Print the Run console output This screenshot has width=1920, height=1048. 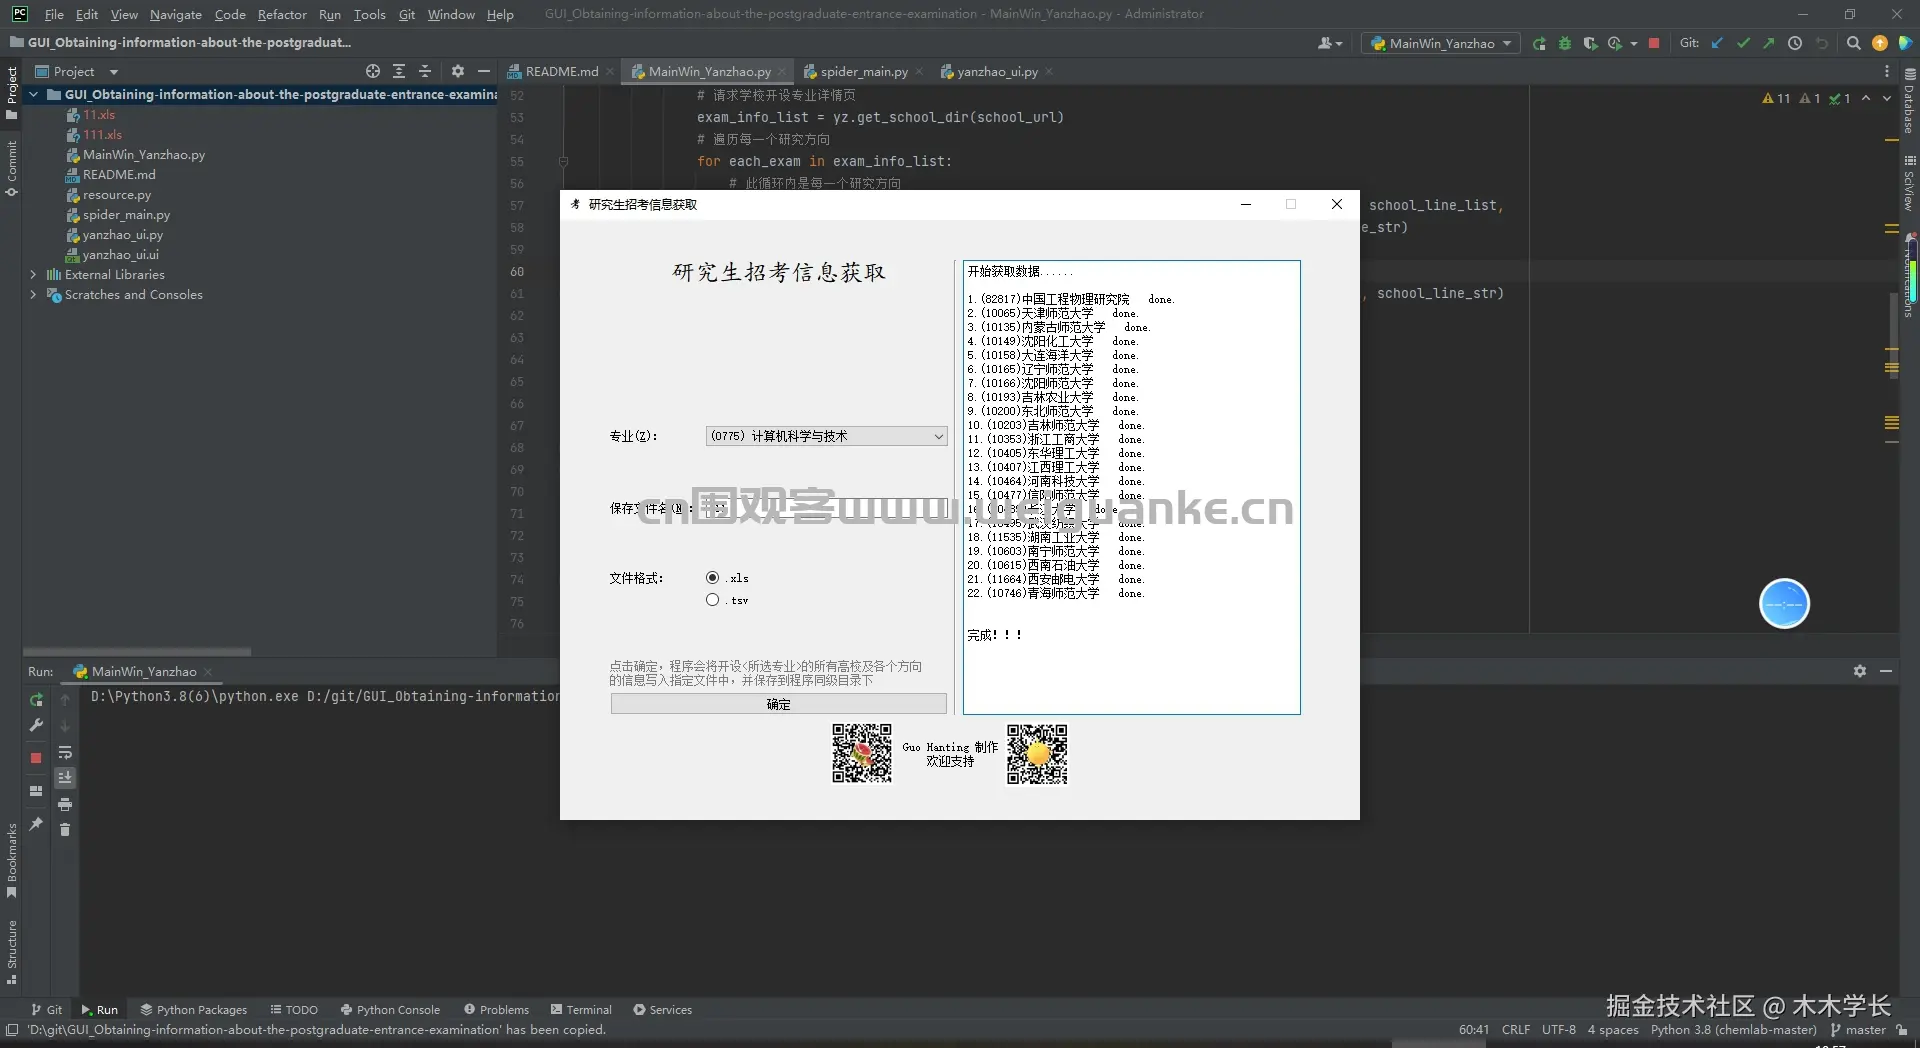point(65,804)
